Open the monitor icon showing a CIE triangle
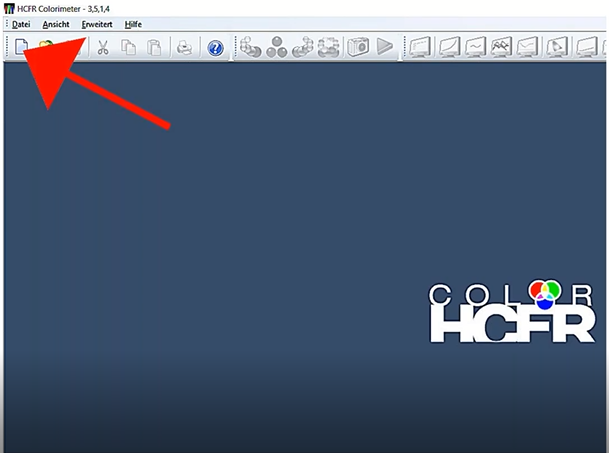Screen dimensions: 609x453 [x=557, y=47]
